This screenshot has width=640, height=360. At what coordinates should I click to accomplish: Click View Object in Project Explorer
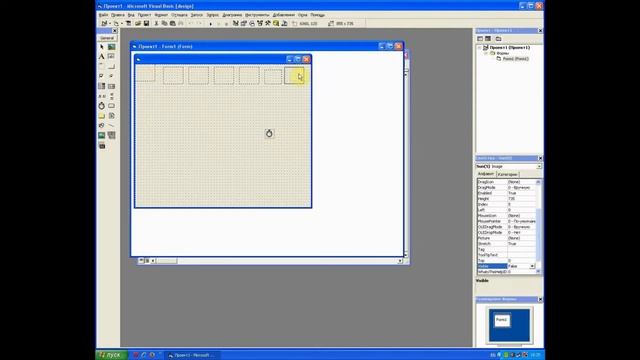click(x=488, y=39)
